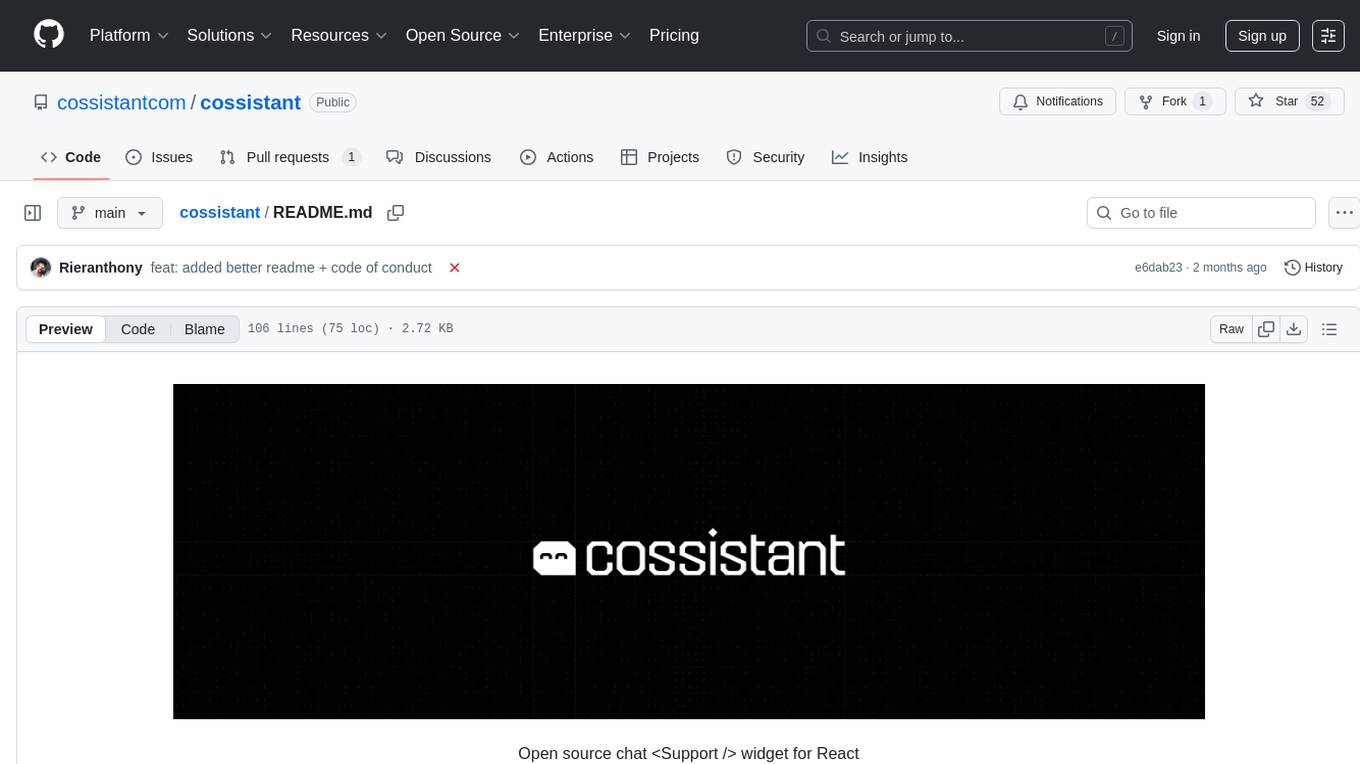Image resolution: width=1360 pixels, height=764 pixels.
Task: Click the pull requests count badge
Action: click(x=351, y=157)
